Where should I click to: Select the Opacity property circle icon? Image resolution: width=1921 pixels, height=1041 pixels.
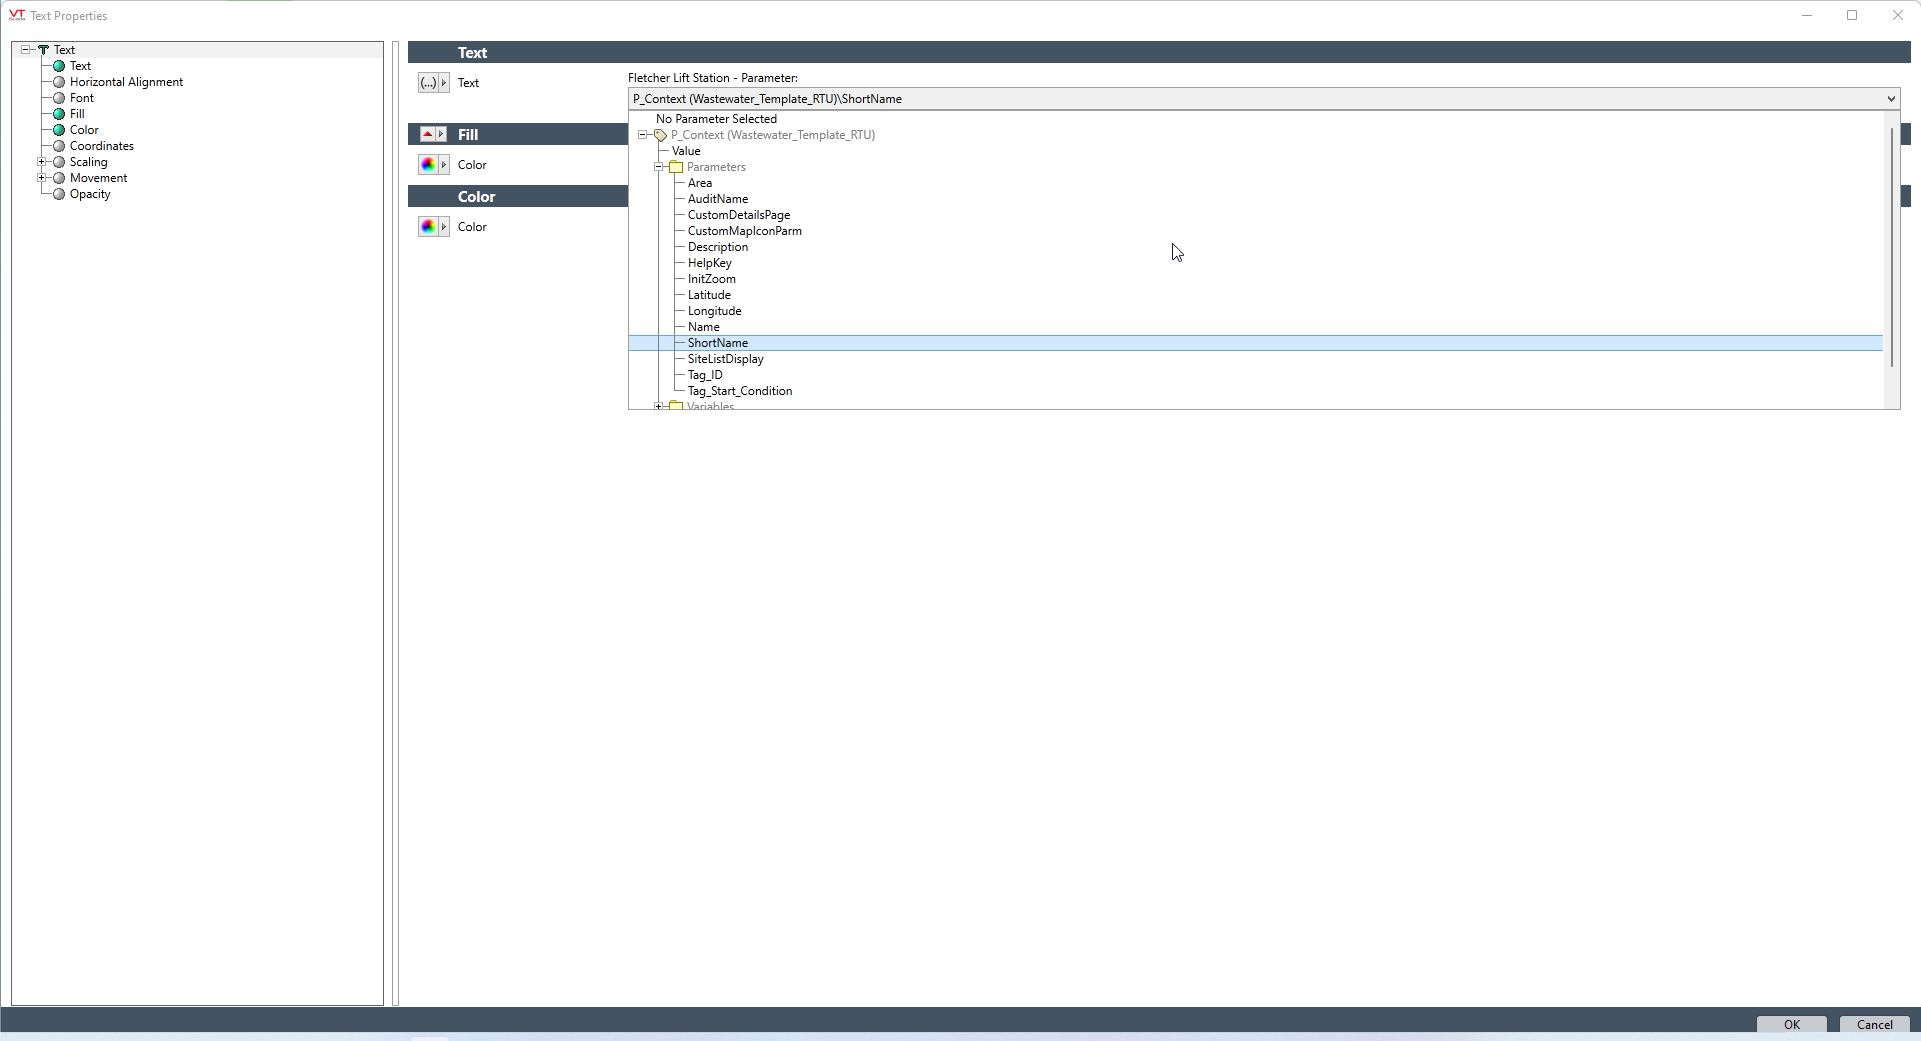[59, 194]
